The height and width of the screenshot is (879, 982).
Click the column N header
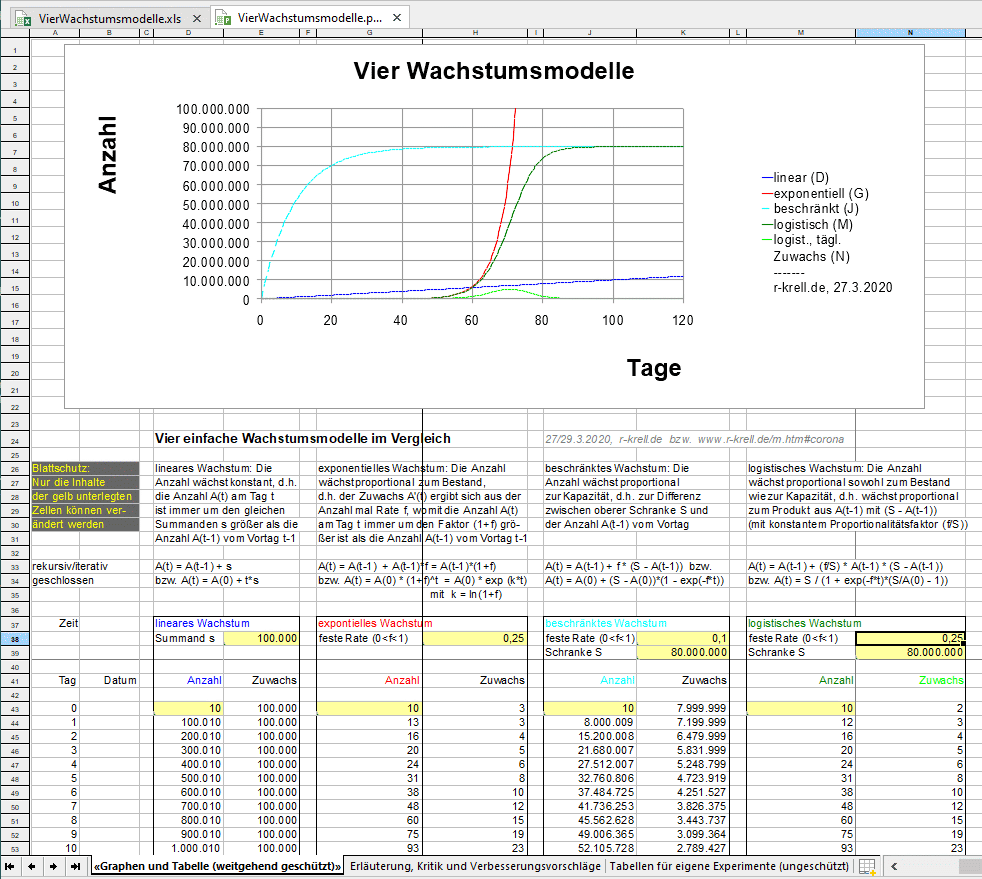(910, 33)
